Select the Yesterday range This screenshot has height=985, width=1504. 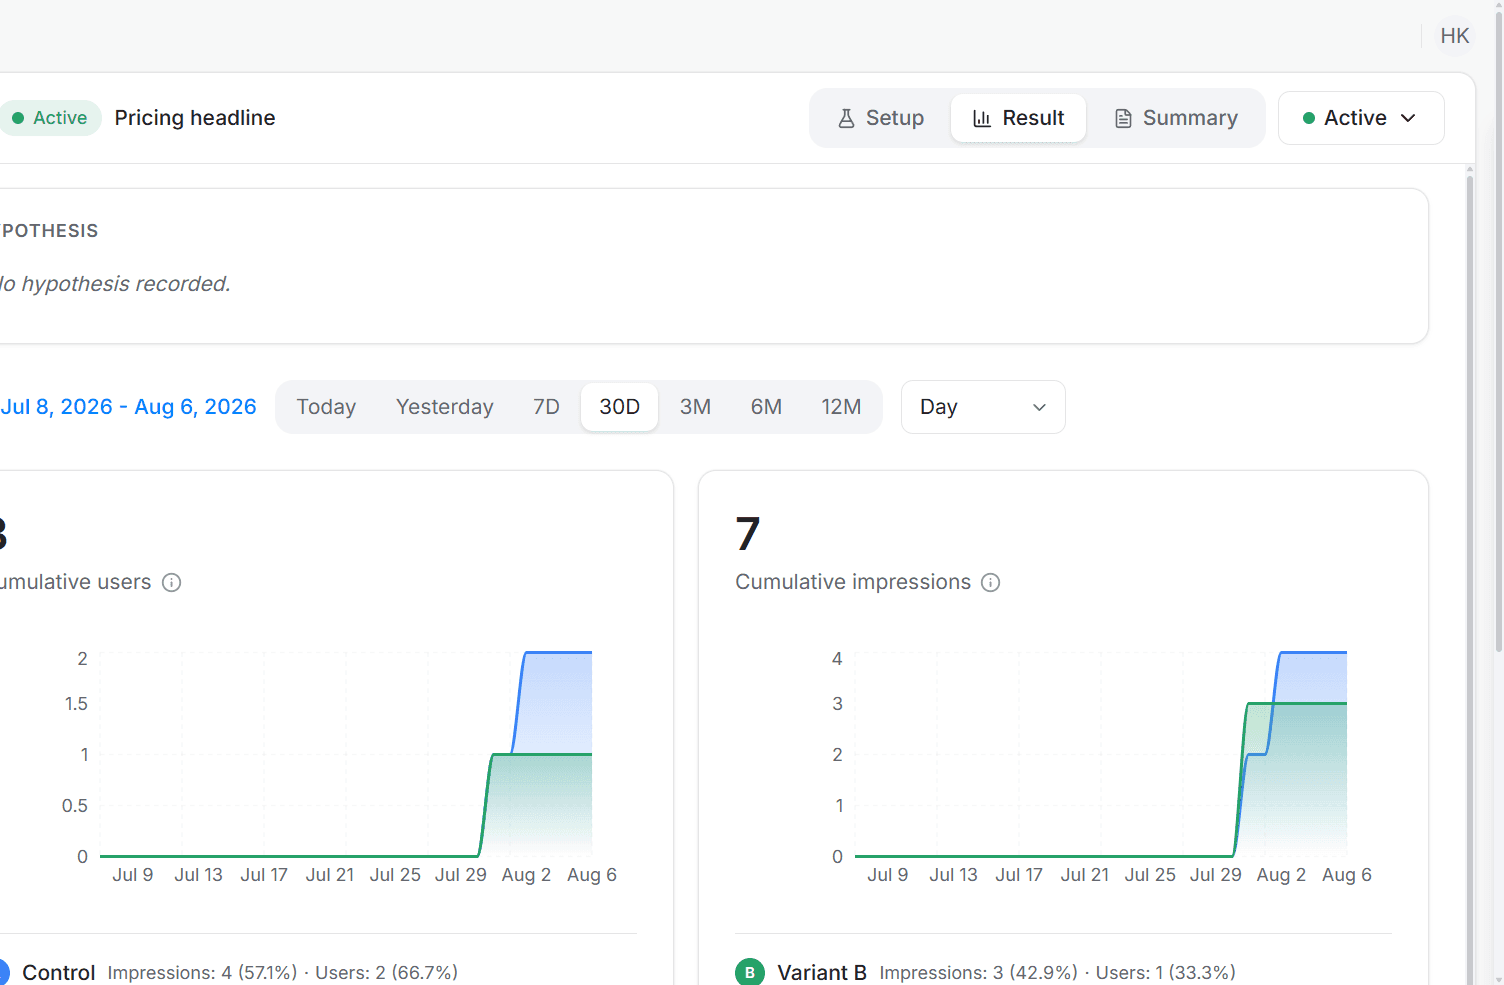[x=444, y=407]
